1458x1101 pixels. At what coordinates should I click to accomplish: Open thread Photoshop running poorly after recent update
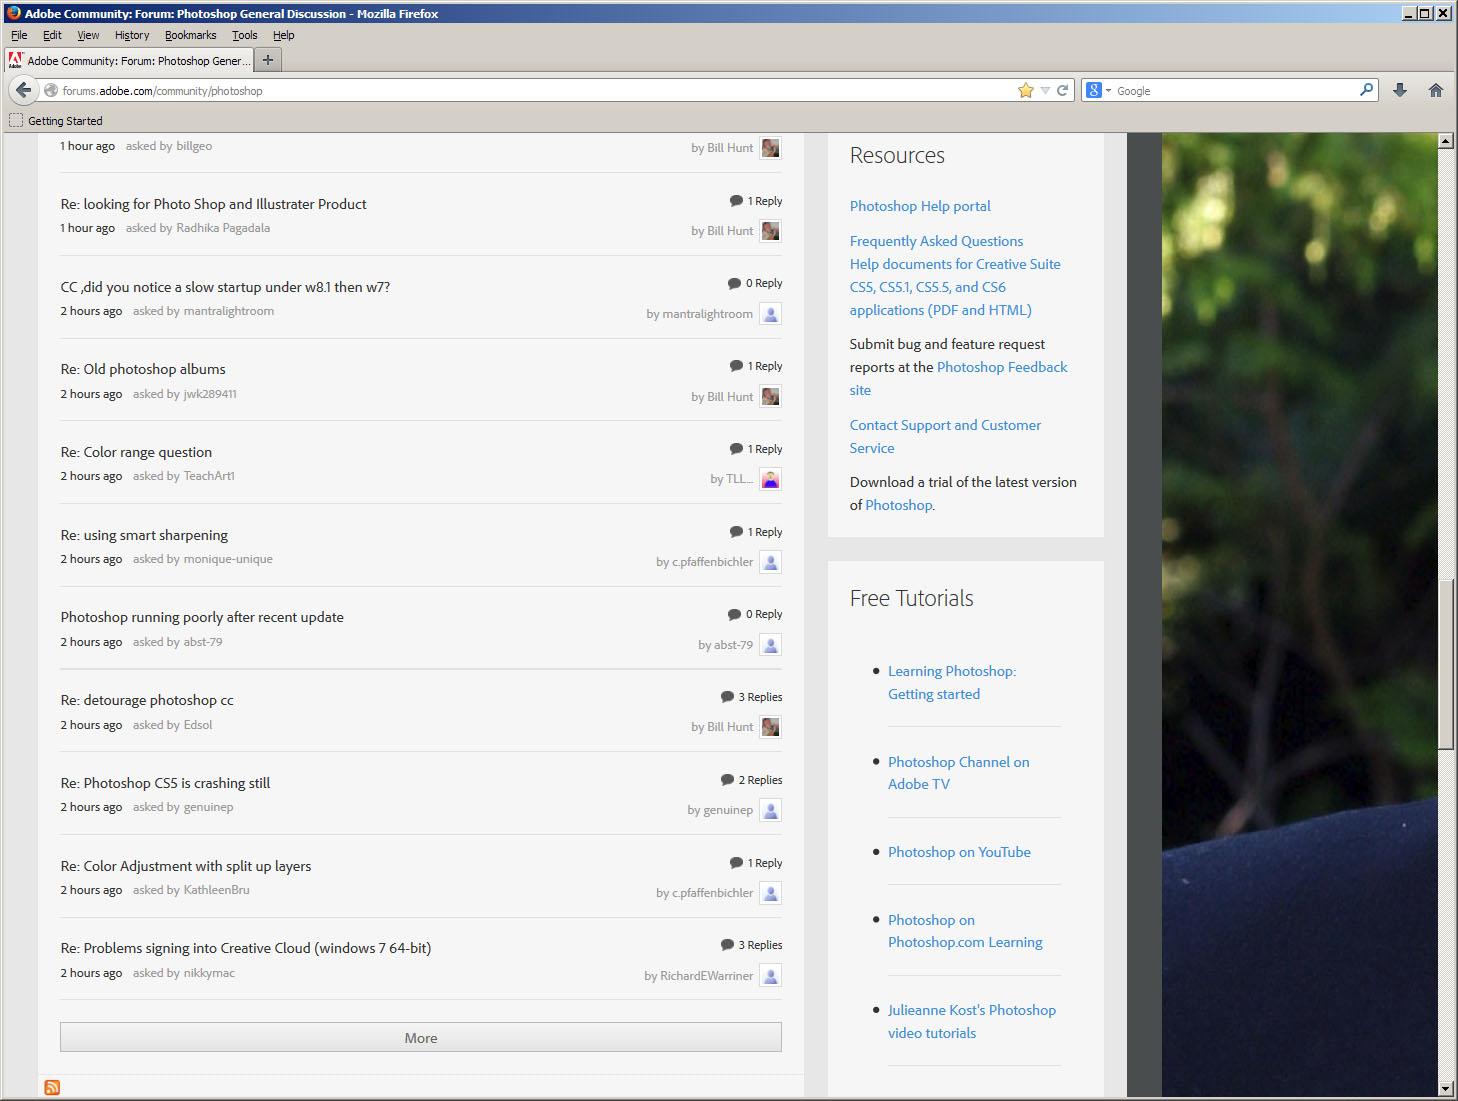click(202, 617)
